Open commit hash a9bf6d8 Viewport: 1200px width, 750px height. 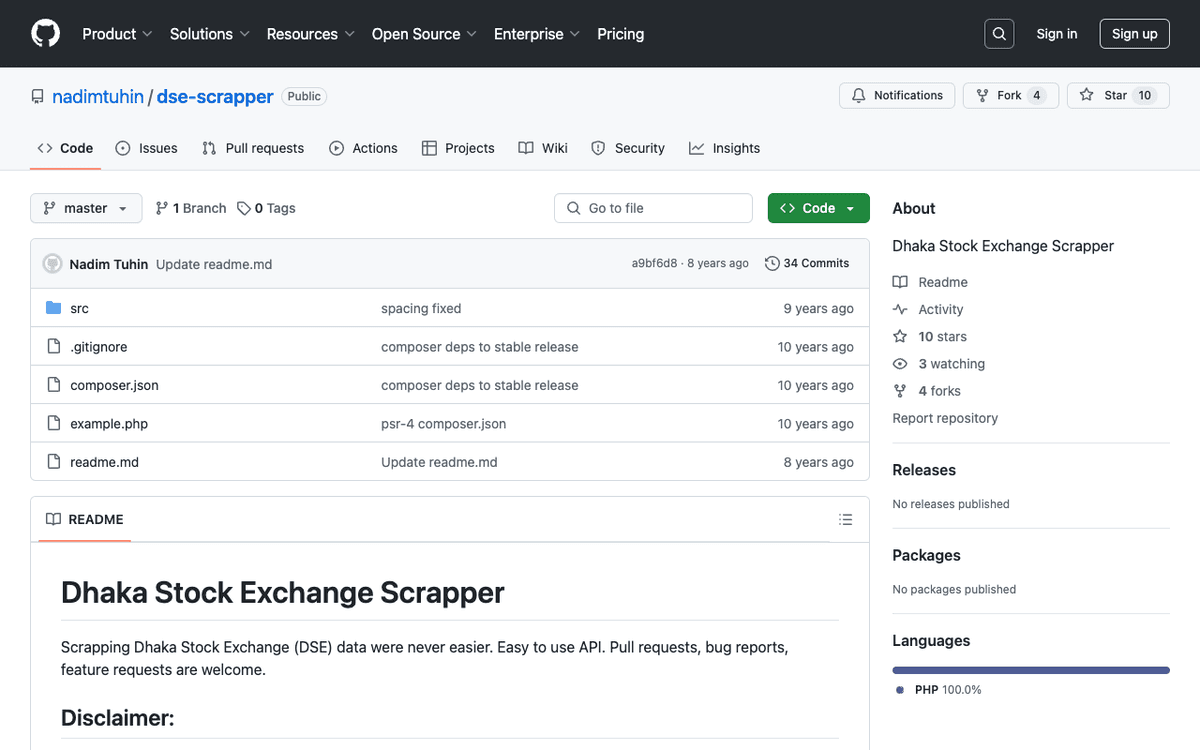[x=654, y=263]
